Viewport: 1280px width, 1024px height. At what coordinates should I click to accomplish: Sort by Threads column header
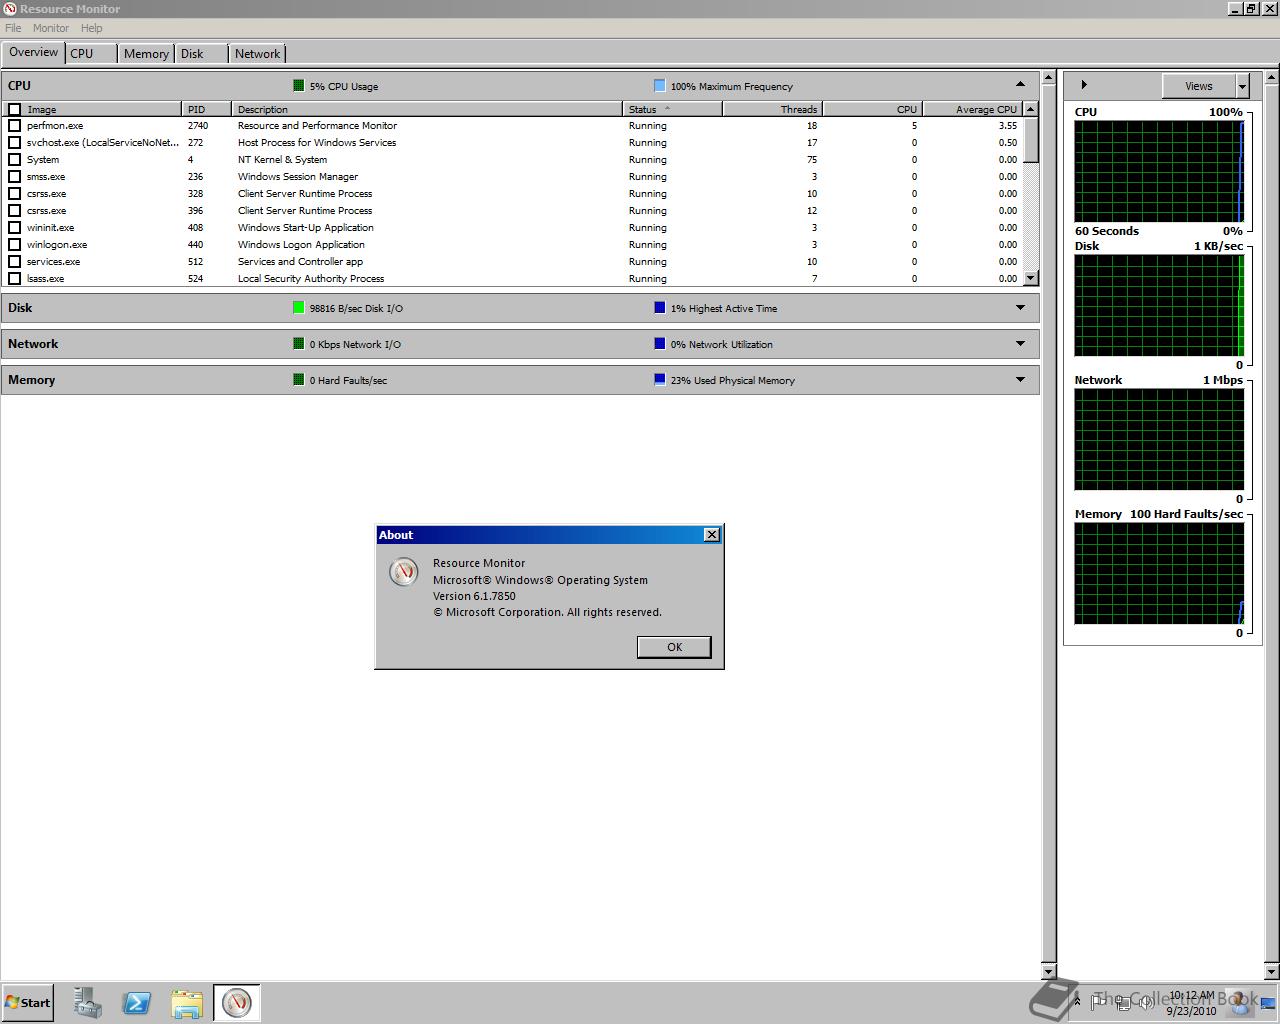pyautogui.click(x=772, y=109)
